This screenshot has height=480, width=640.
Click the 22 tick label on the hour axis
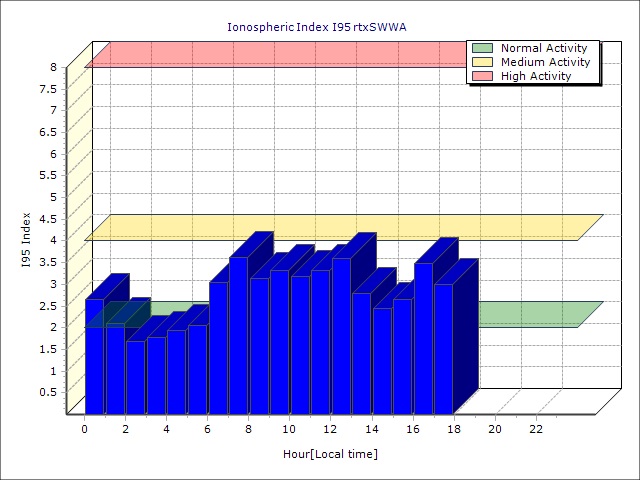[536, 429]
